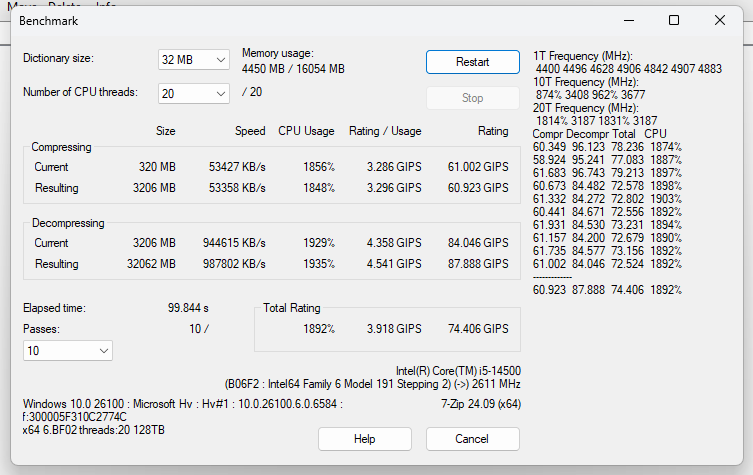The height and width of the screenshot is (475, 753).
Task: Click the Total Rating 1892% CPU usage
Action: [318, 329]
